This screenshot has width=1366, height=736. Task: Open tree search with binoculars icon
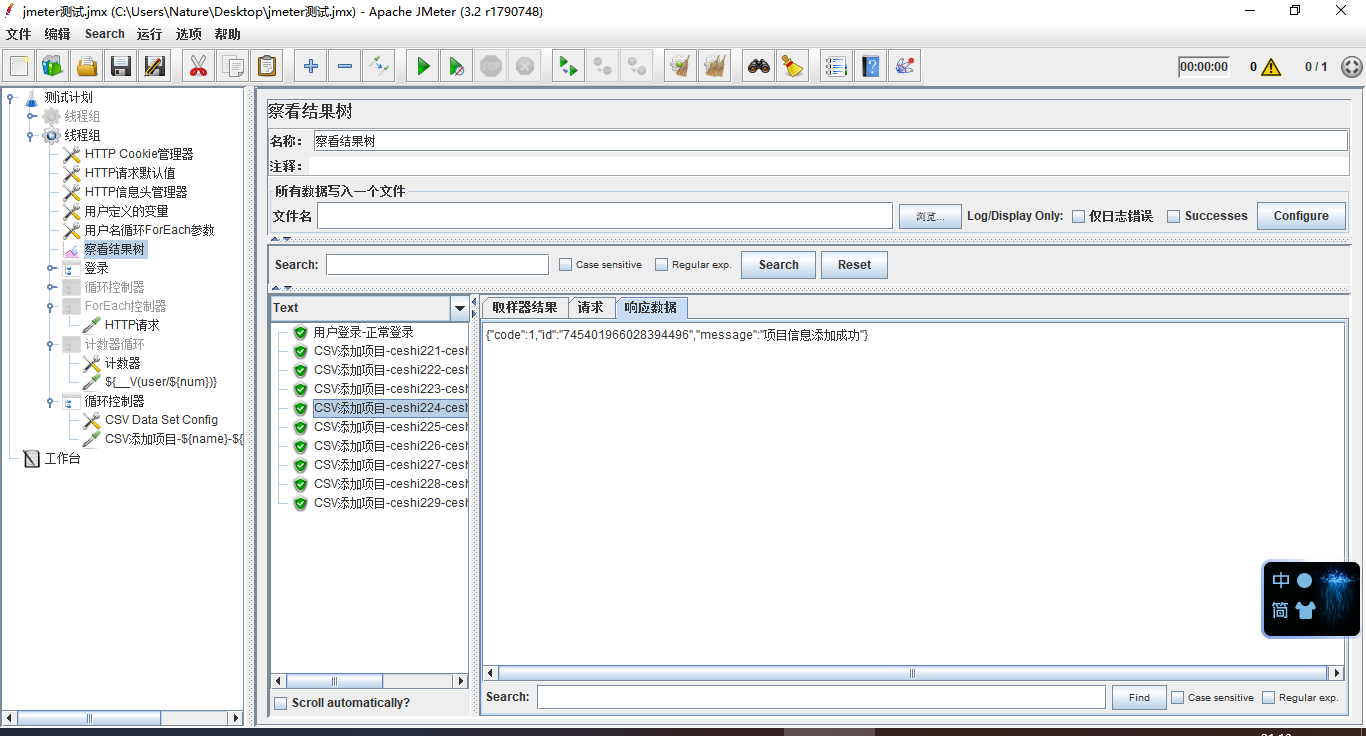pyautogui.click(x=758, y=67)
